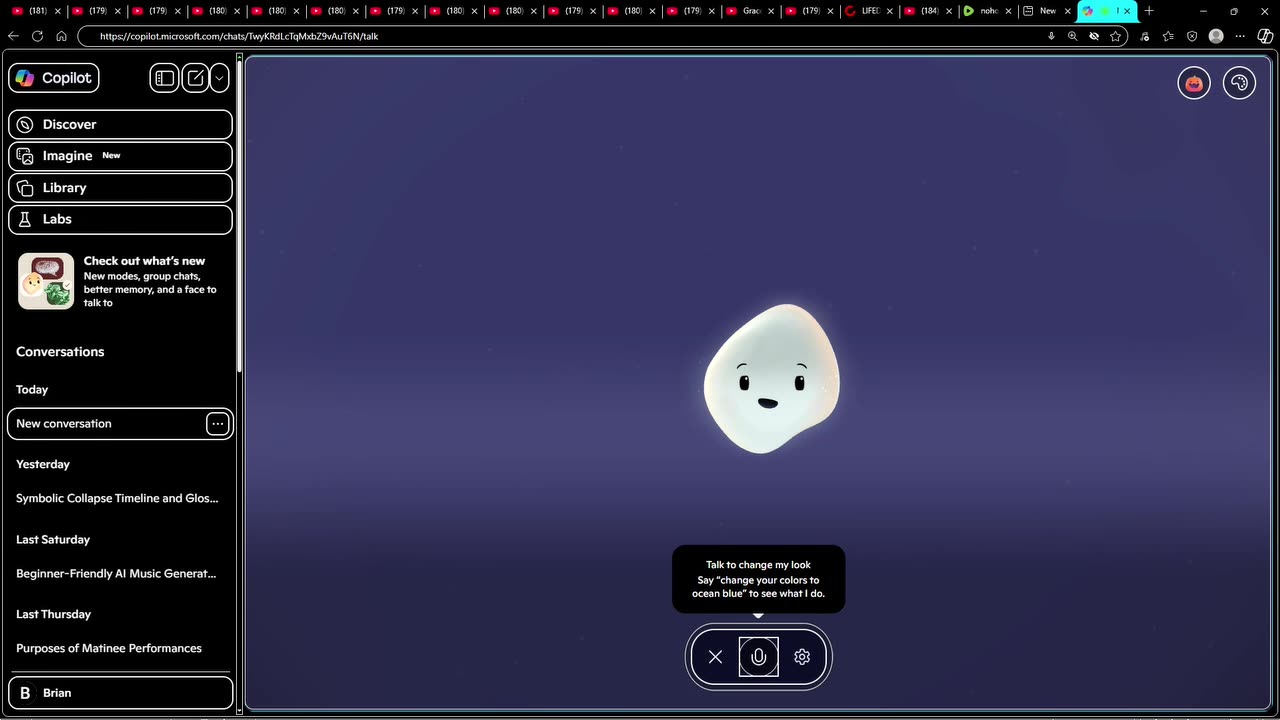Click the What's new illustration thumbnail
Screen dimensions: 1280x720
click(x=46, y=281)
